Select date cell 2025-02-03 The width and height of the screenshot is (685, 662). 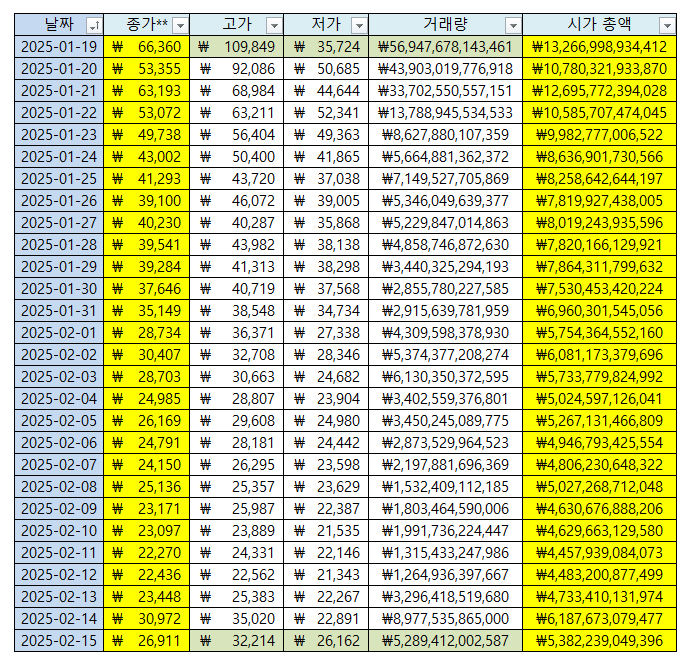pyautogui.click(x=59, y=377)
